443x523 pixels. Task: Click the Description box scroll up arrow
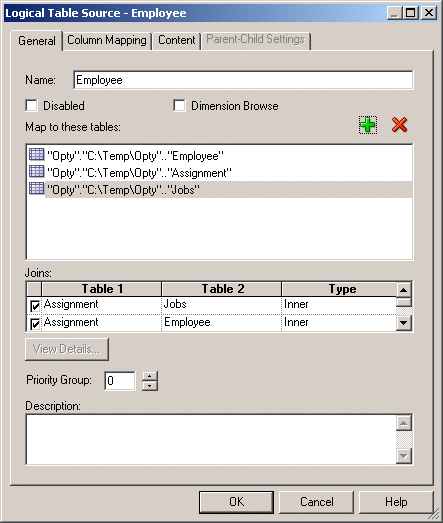pyautogui.click(x=404, y=423)
